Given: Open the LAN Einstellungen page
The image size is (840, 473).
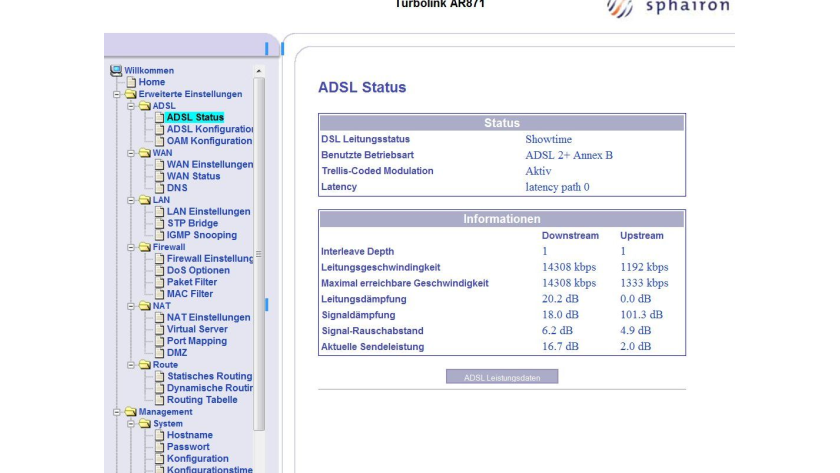Looking at the screenshot, I should 208,212.
